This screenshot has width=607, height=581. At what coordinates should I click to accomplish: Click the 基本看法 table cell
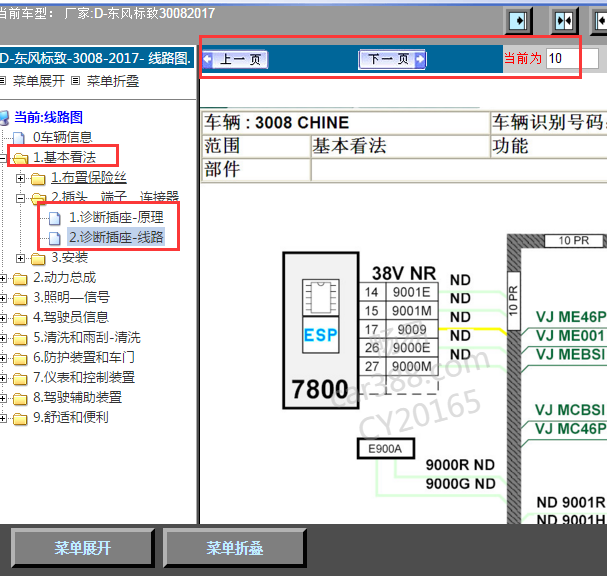pyautogui.click(x=400, y=146)
